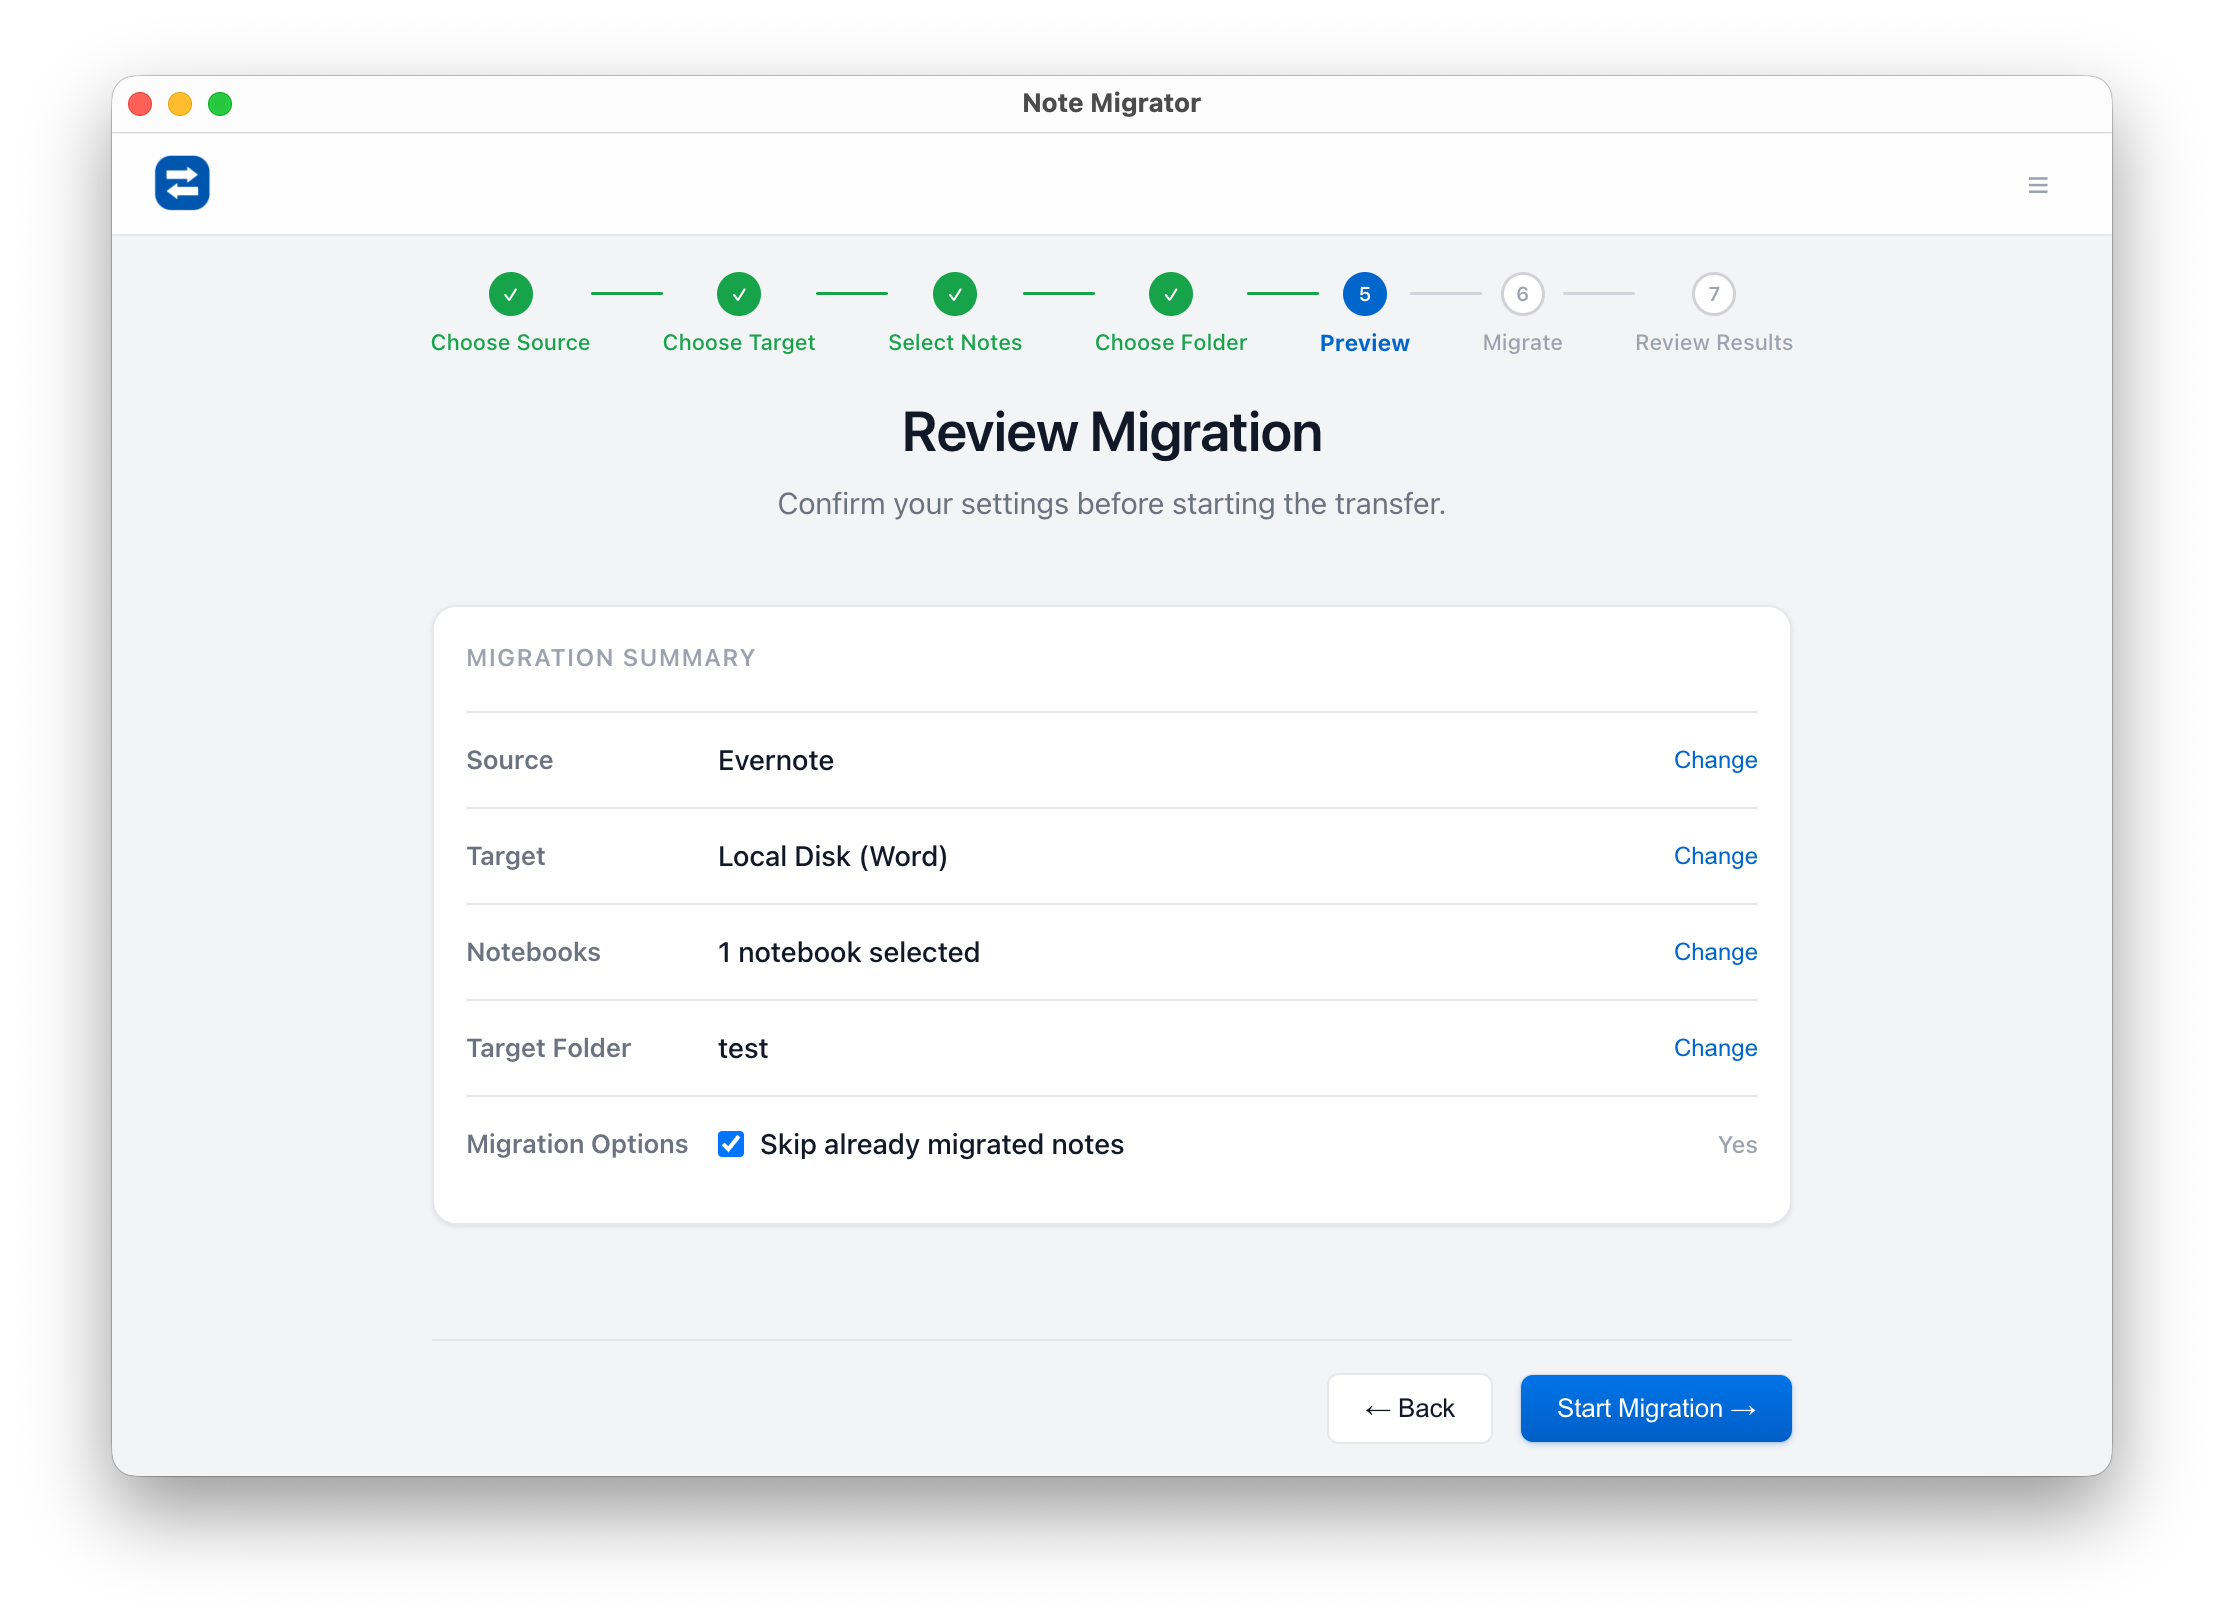The height and width of the screenshot is (1624, 2224).
Task: Click the step 7 Review Results circle
Action: tap(1713, 294)
